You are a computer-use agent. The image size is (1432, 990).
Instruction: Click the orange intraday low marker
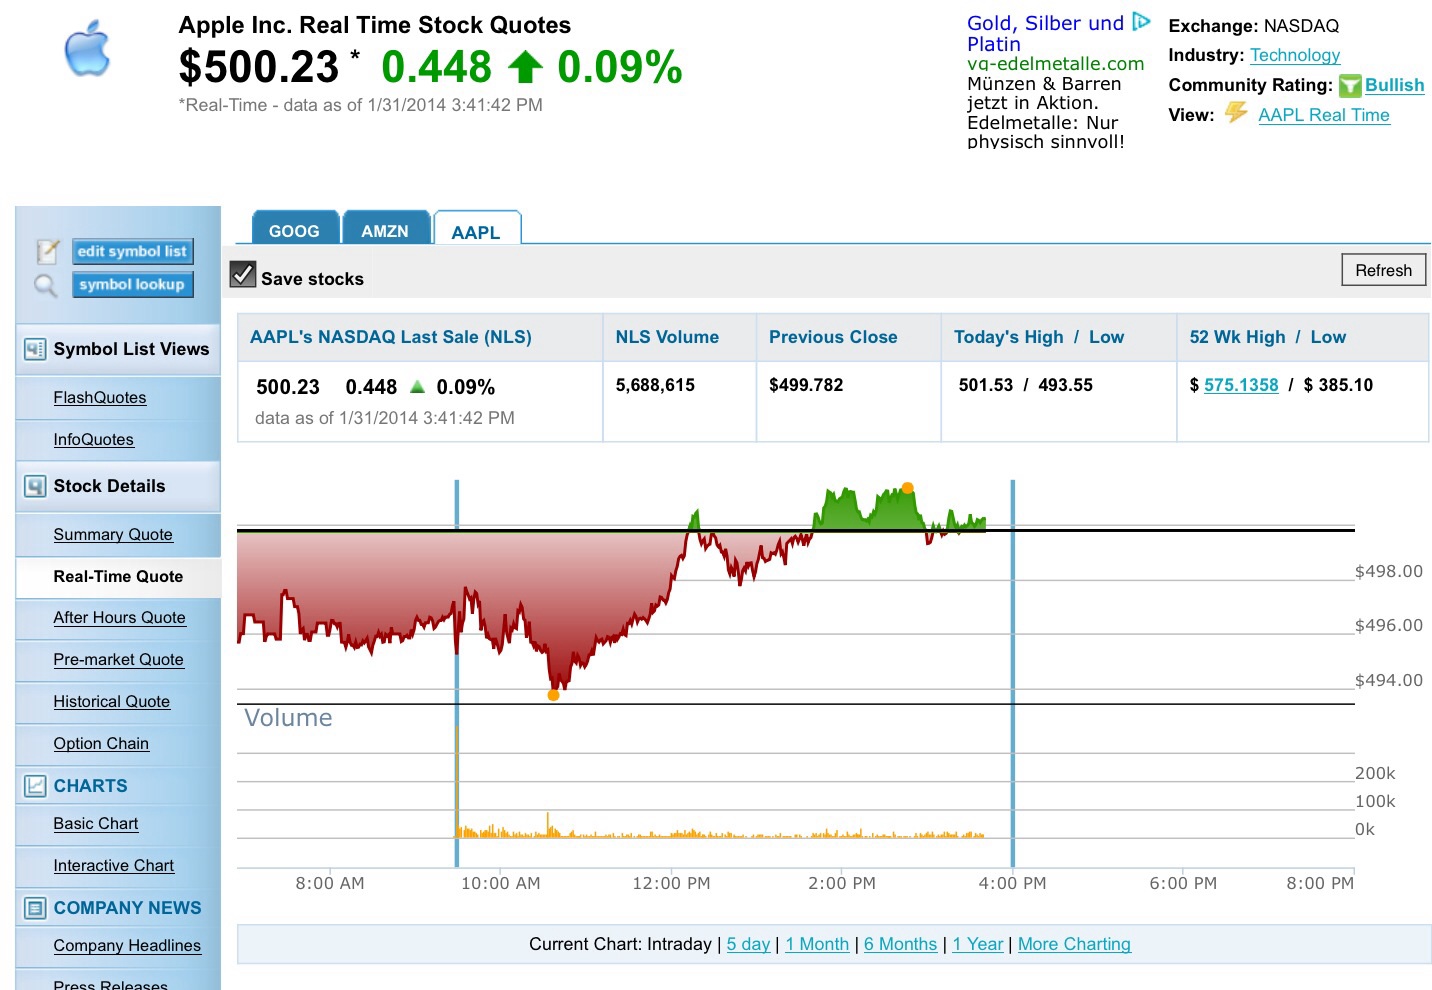(553, 695)
